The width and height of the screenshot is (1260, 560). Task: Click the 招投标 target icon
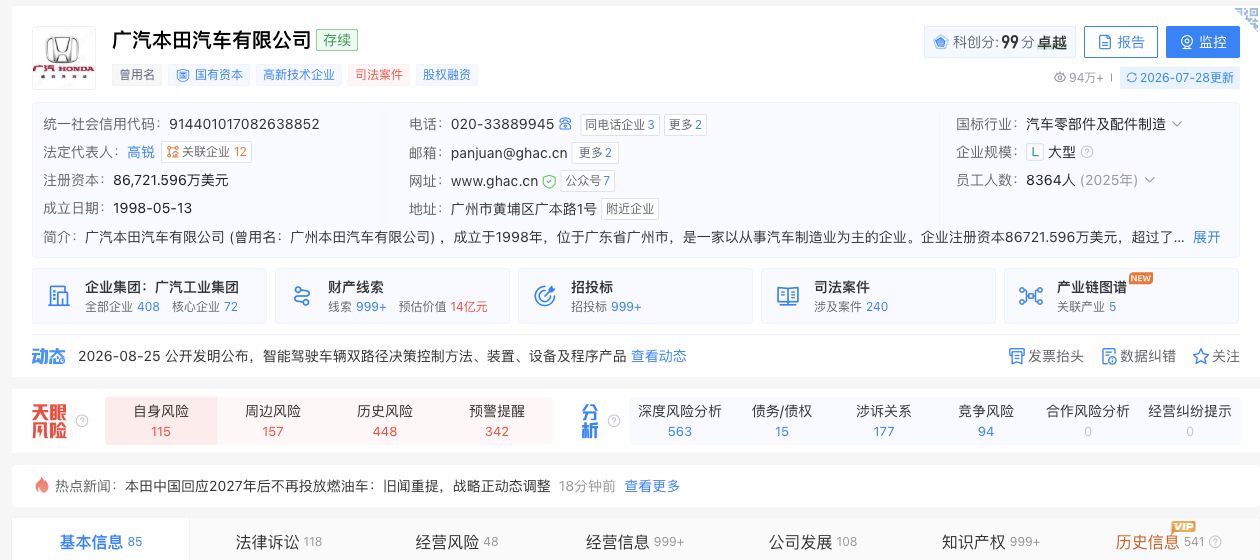545,296
